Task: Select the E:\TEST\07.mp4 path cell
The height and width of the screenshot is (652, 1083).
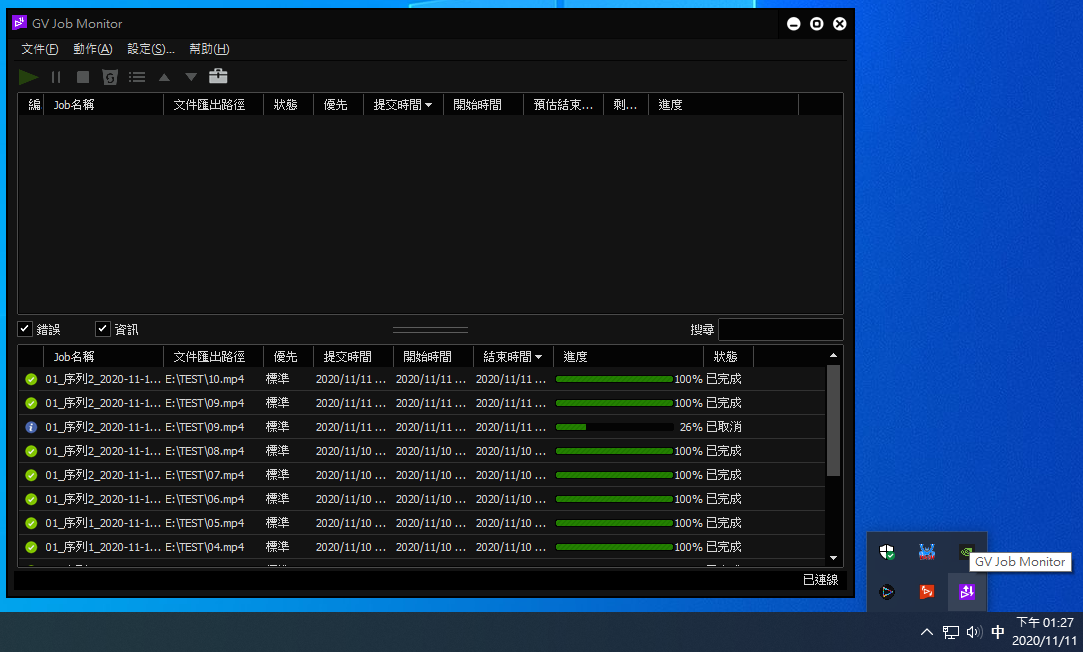Action: pyautogui.click(x=204, y=475)
